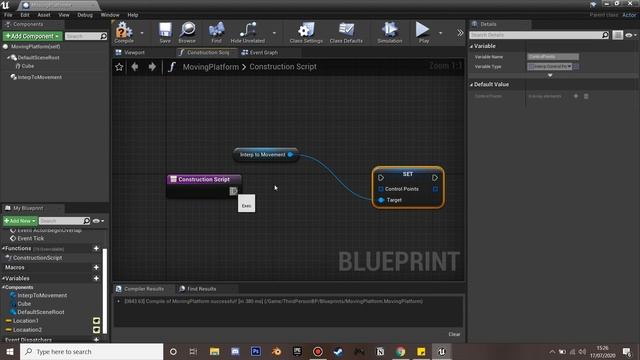Open Class Defaults

pyautogui.click(x=346, y=32)
